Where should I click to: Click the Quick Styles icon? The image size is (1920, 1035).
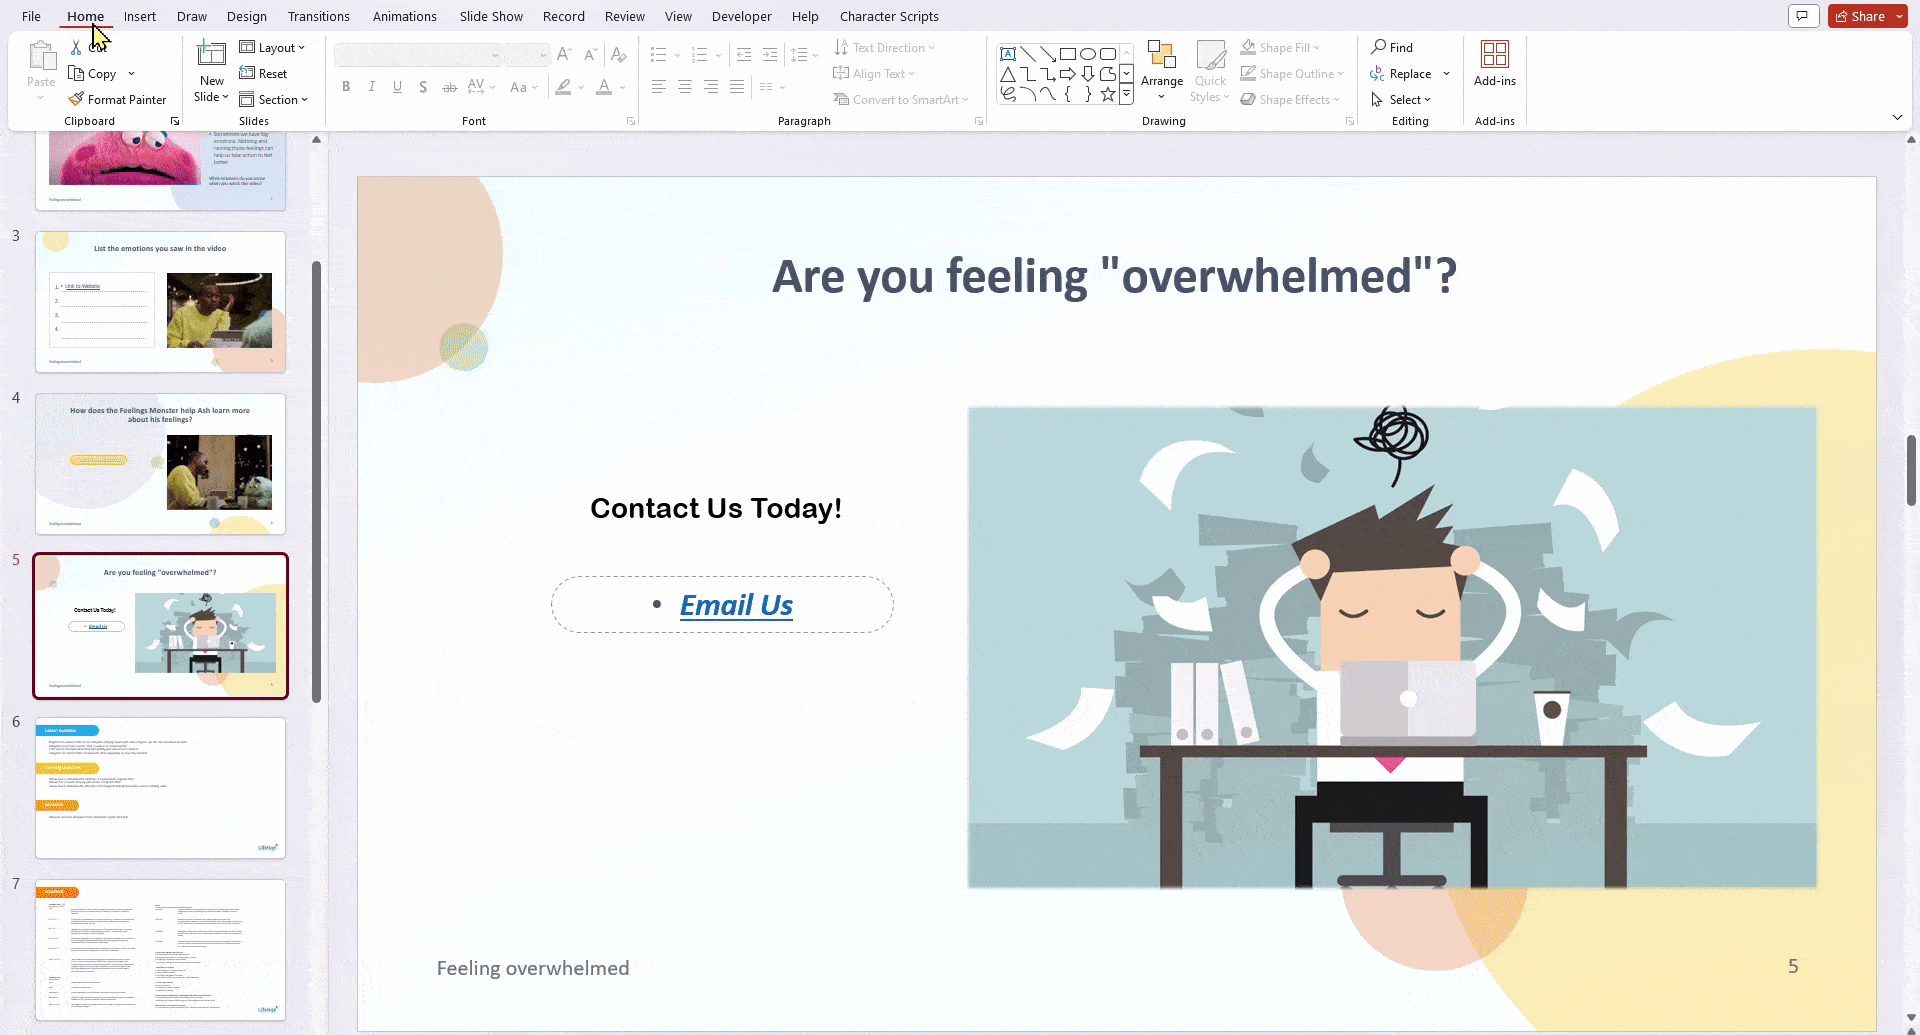(1211, 70)
